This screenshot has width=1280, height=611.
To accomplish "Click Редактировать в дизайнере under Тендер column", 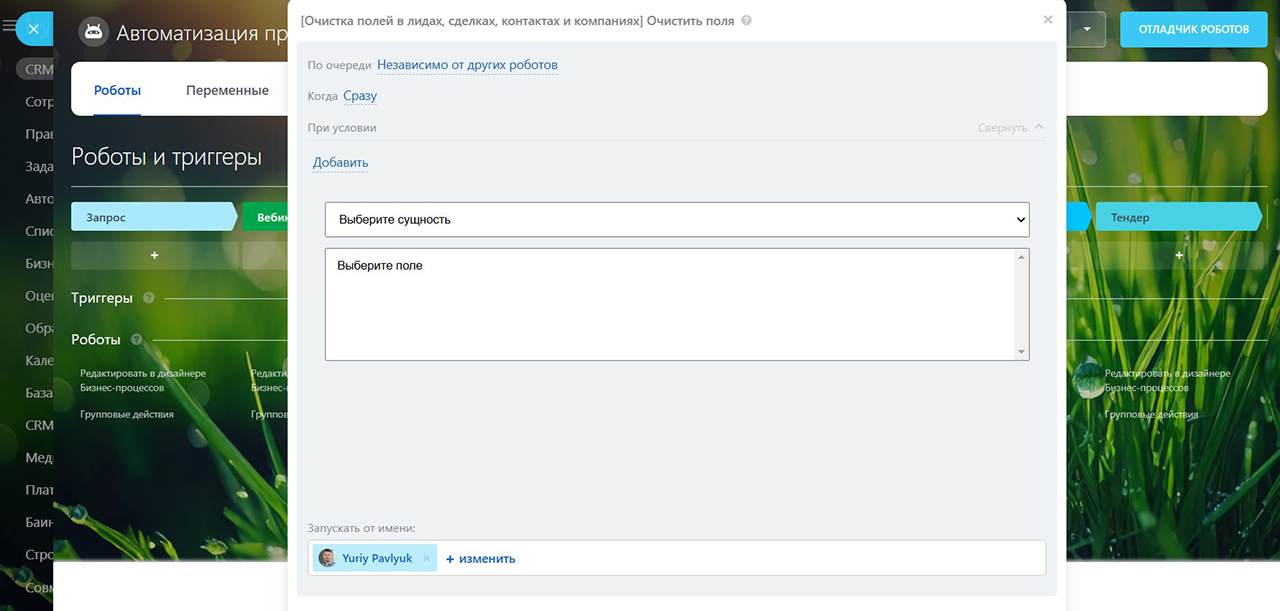I will pos(1168,380).
